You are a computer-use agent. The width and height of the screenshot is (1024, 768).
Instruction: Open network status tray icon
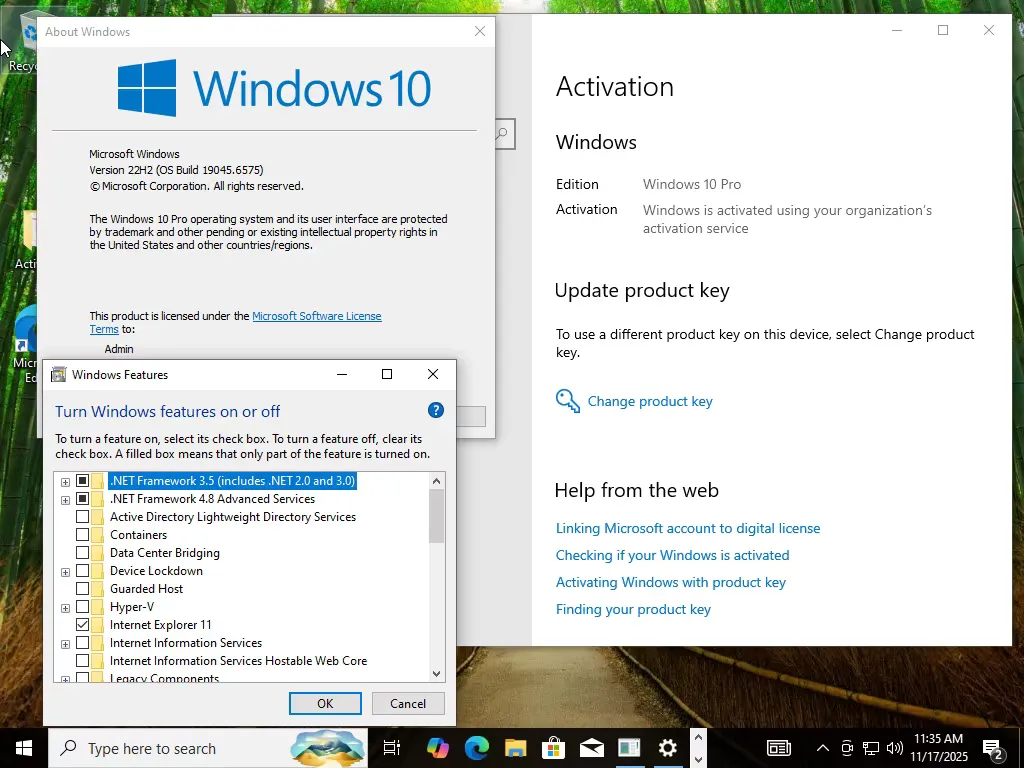871,748
